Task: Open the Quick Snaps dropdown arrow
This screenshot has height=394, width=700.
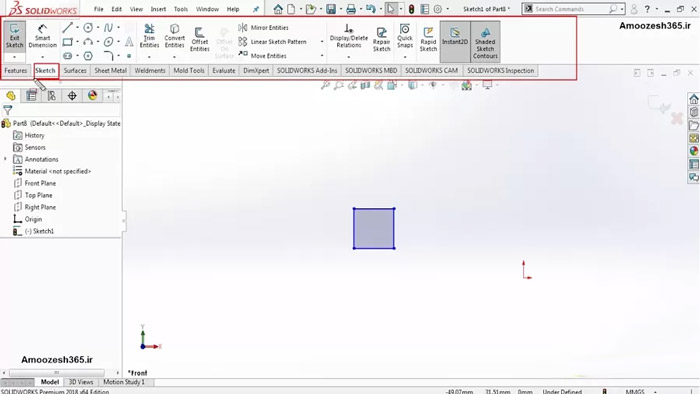Action: [x=405, y=57]
